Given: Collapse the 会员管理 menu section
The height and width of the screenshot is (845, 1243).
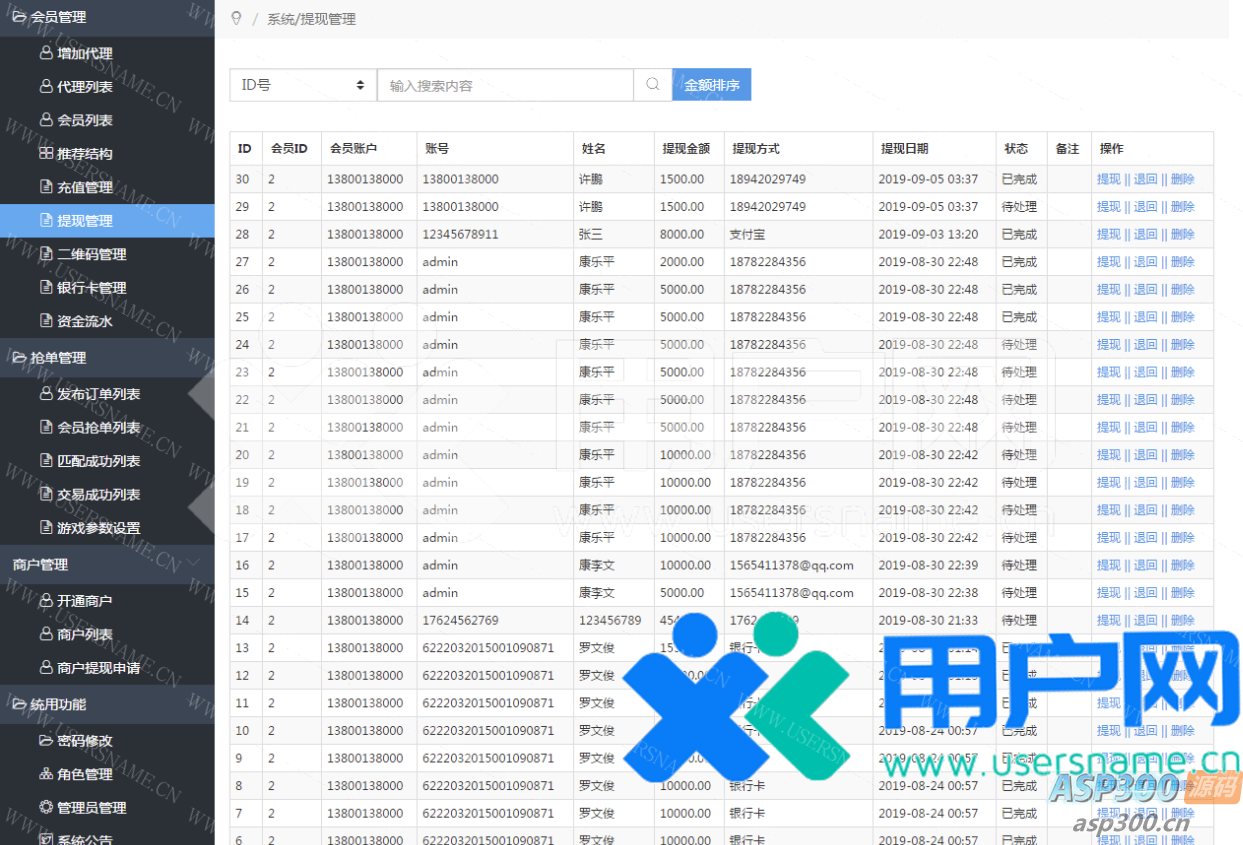Looking at the screenshot, I should coord(107,17).
